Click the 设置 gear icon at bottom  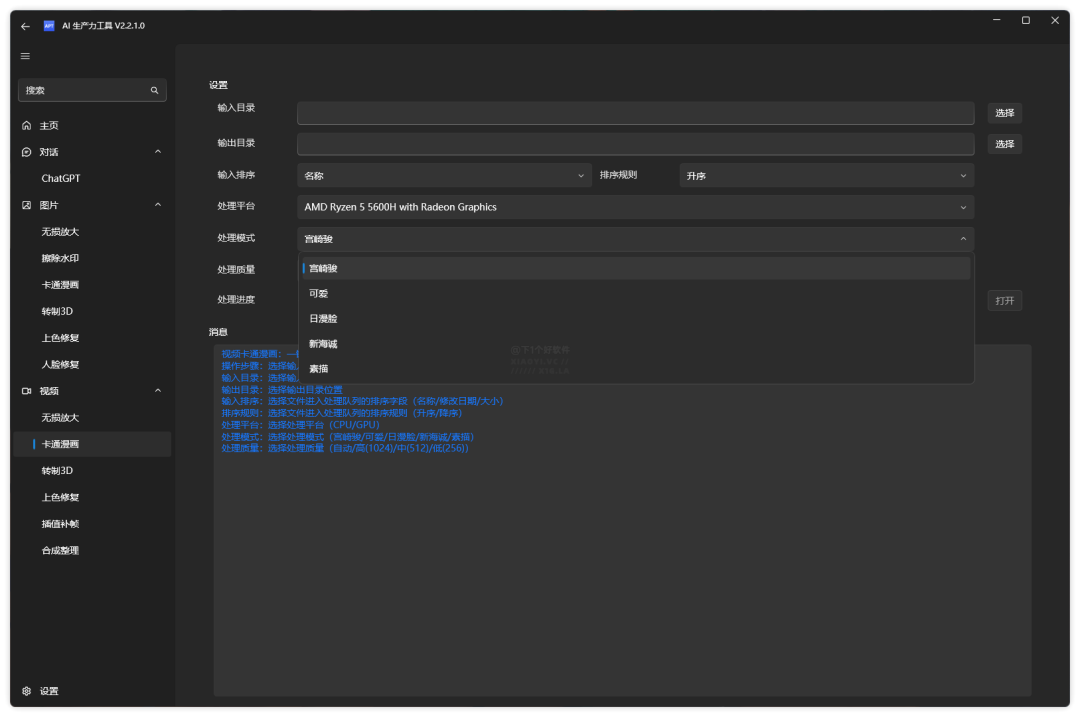coord(26,691)
